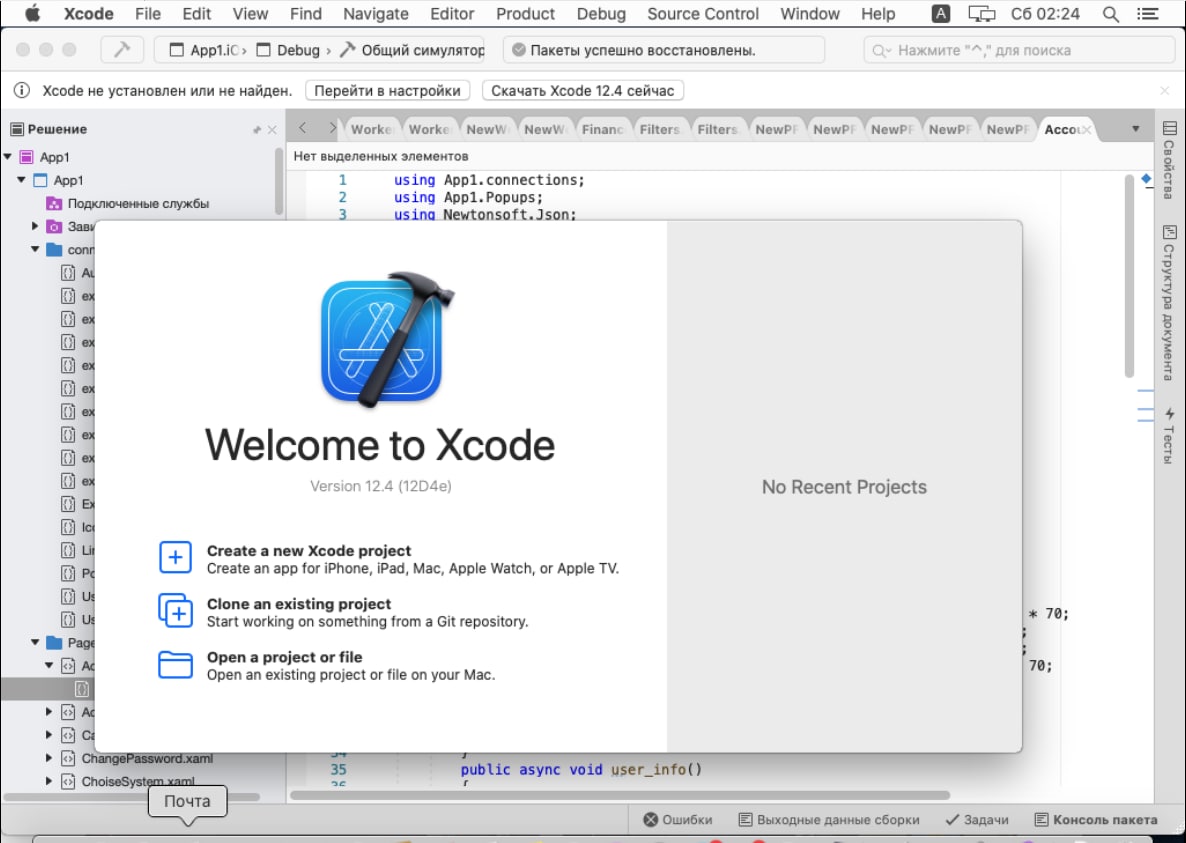Viewport: 1186px width, 843px height.
Task: Open Консоль пакета pad
Action: point(1096,820)
